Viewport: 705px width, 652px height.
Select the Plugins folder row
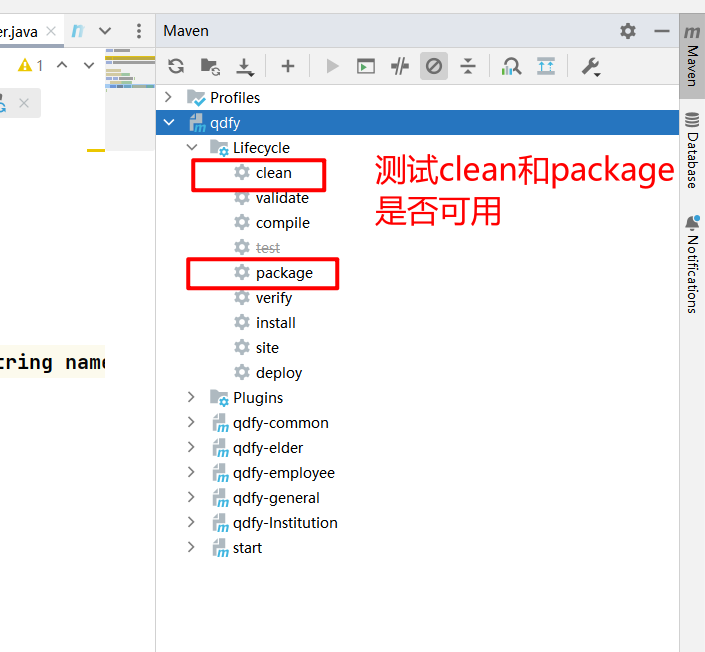pyautogui.click(x=417, y=397)
